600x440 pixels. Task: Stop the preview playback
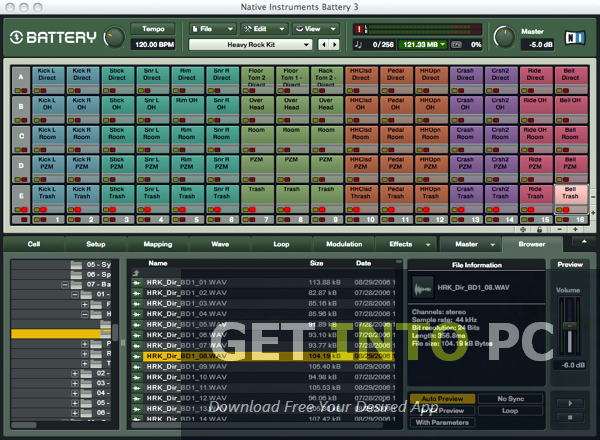coord(570,417)
